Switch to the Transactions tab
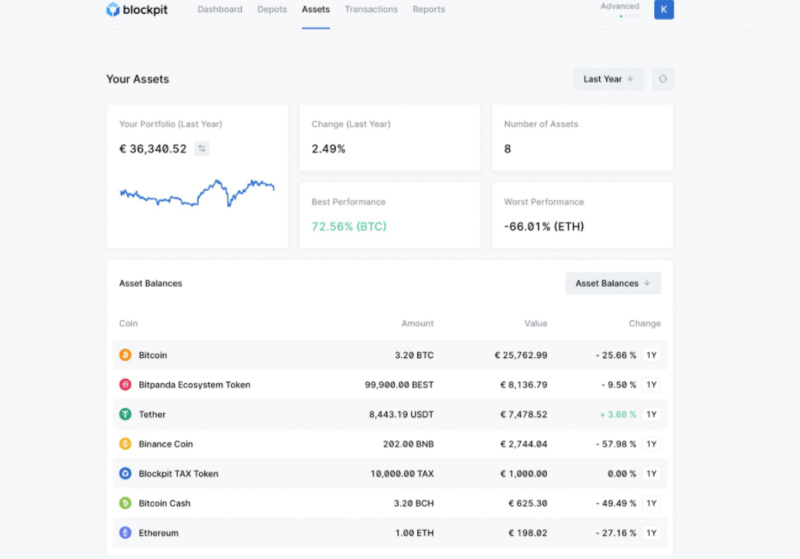The width and height of the screenshot is (800, 559). (x=371, y=10)
